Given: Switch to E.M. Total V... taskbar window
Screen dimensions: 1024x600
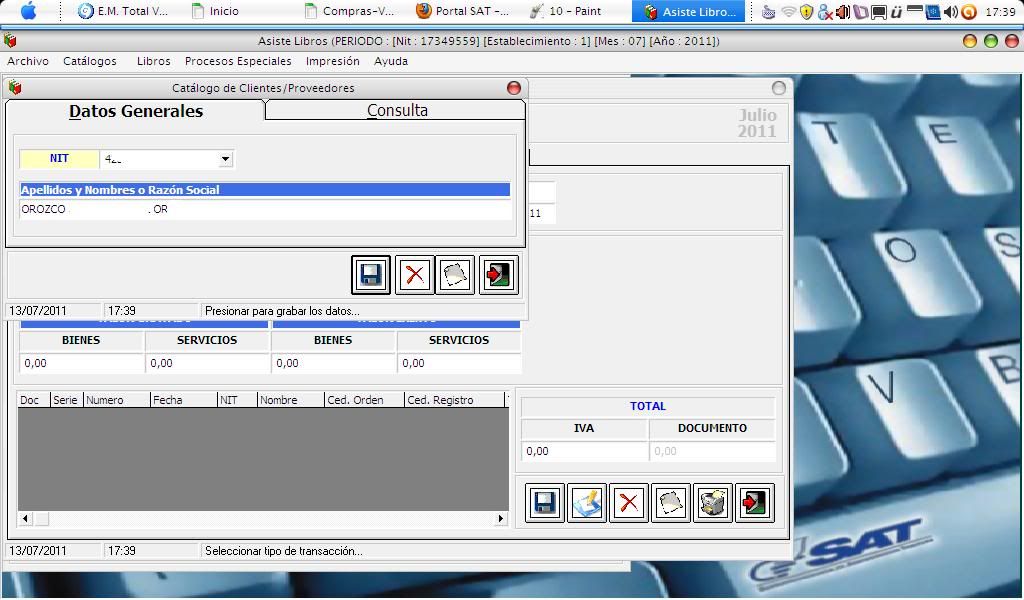Looking at the screenshot, I should tap(123, 11).
